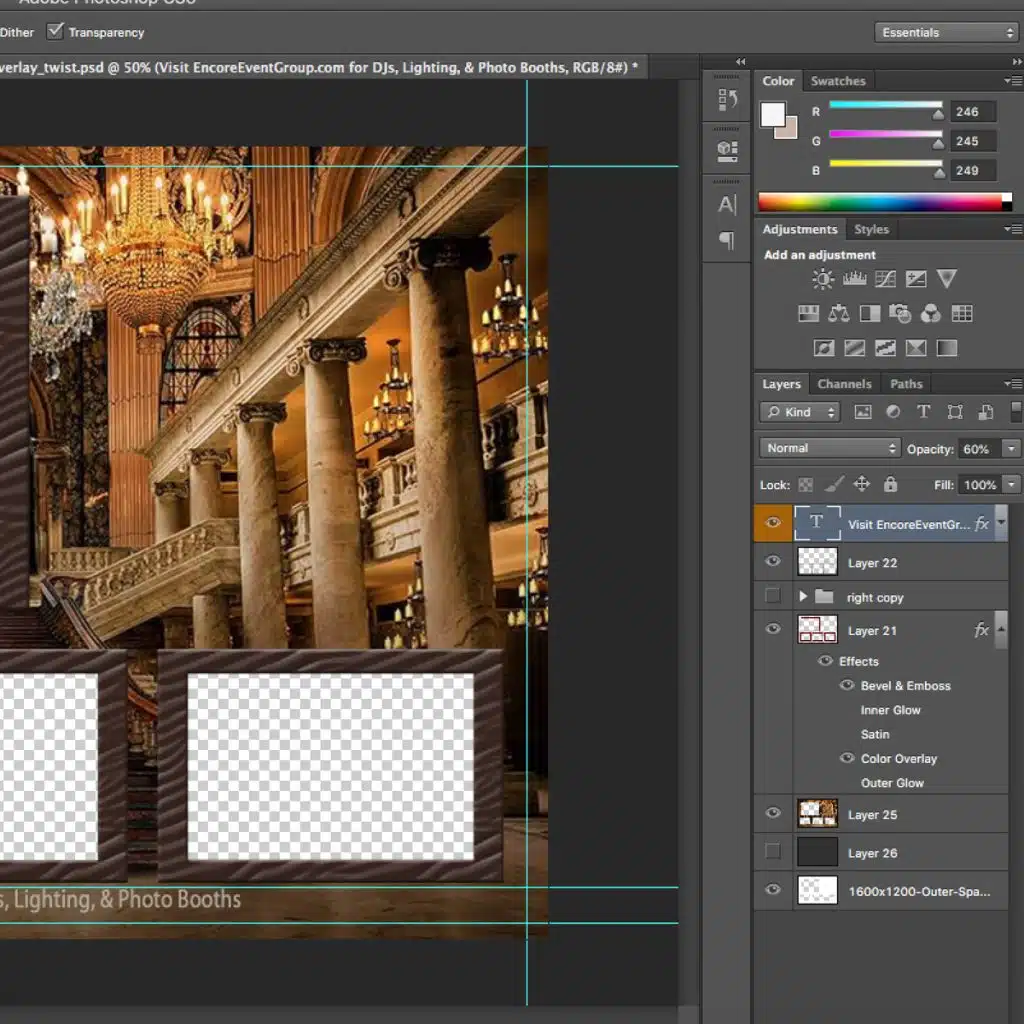Image resolution: width=1024 pixels, height=1024 pixels.
Task: Filter layers by type layers icon
Action: (x=923, y=412)
